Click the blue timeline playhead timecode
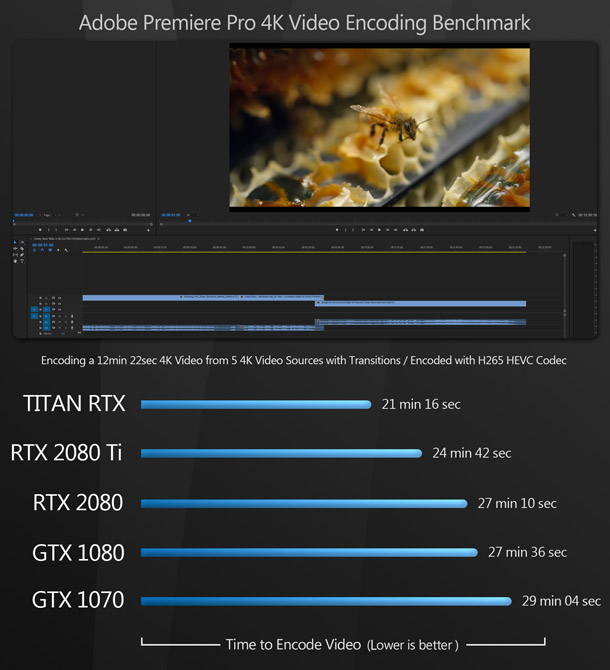The height and width of the screenshot is (670, 610). (x=42, y=244)
